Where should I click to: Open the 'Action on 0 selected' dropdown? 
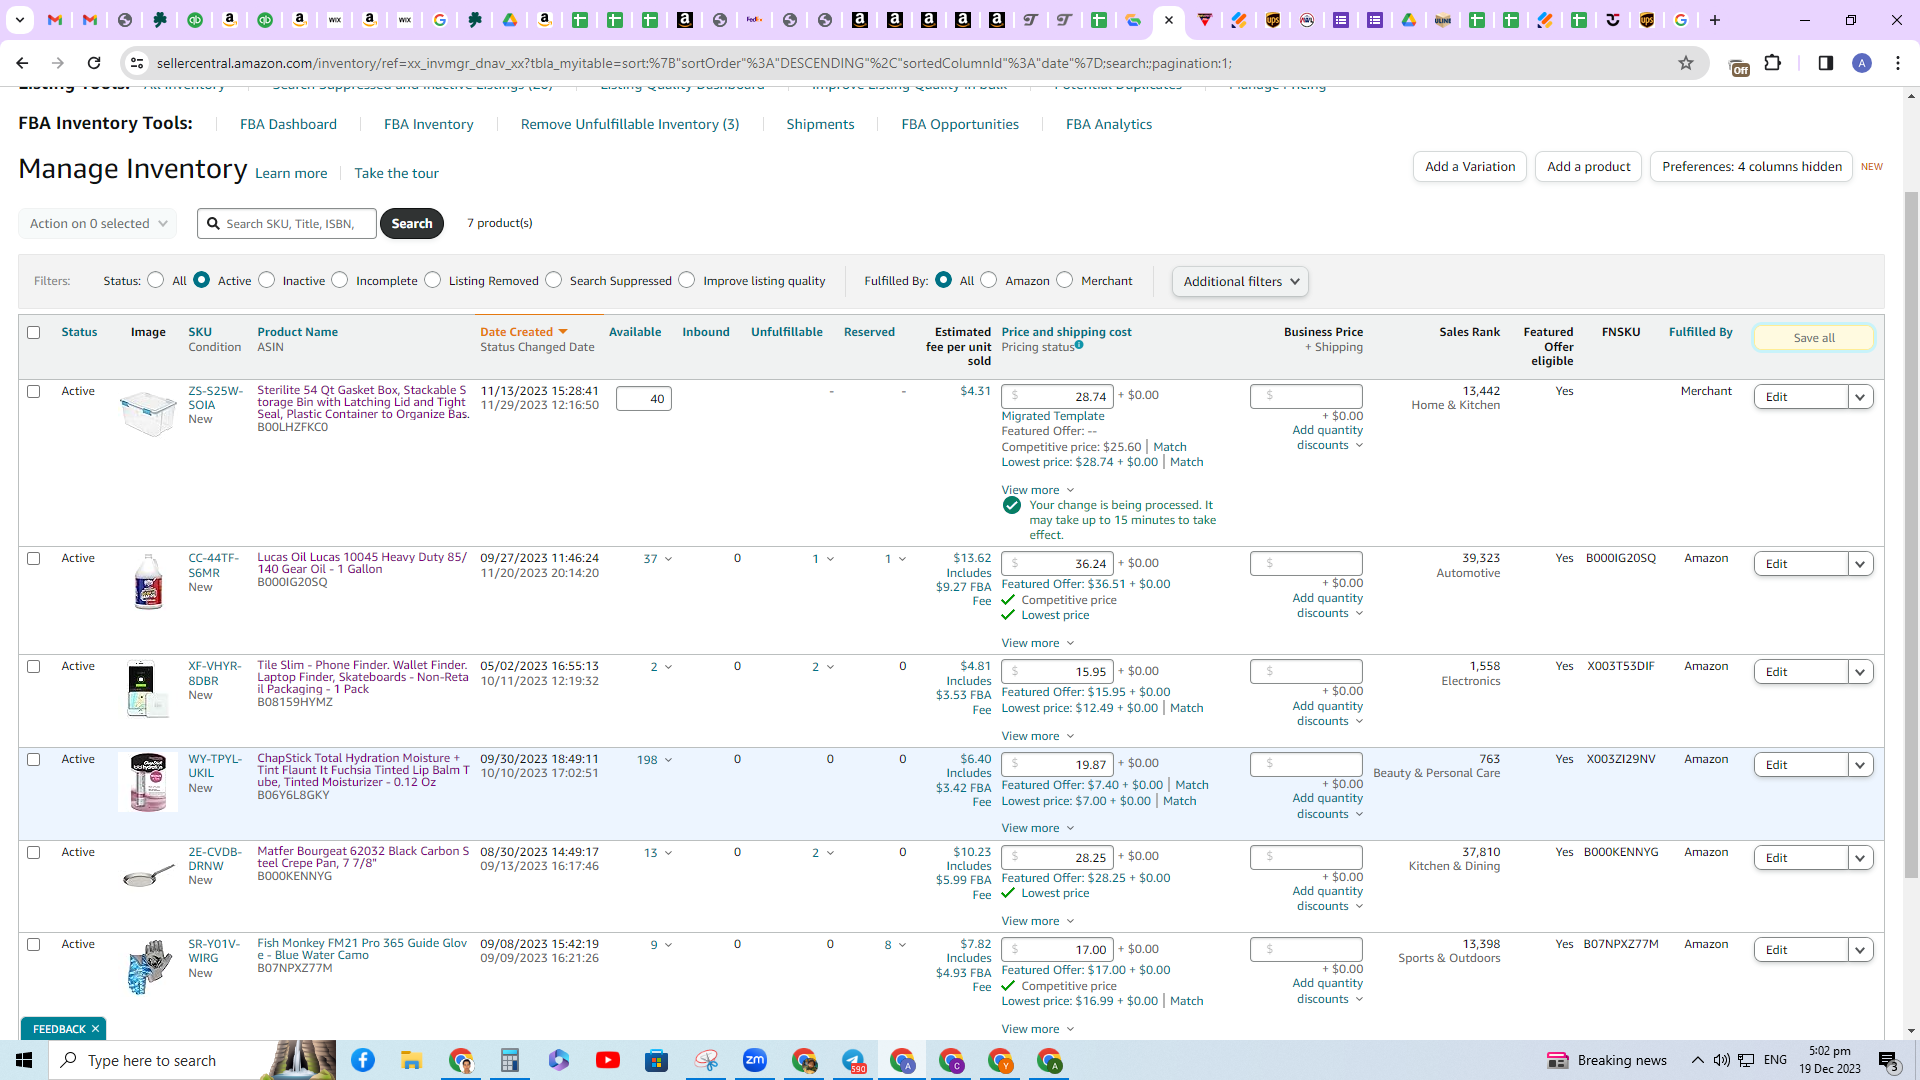(x=98, y=223)
